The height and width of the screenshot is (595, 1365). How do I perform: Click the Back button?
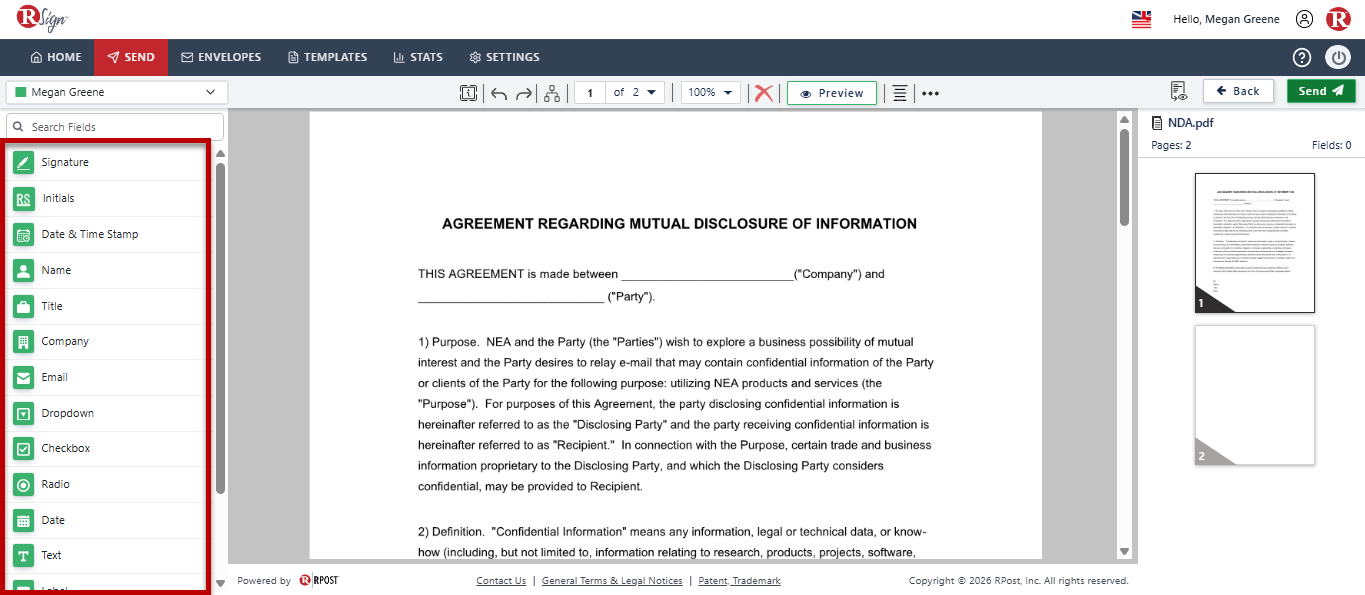[x=1238, y=91]
